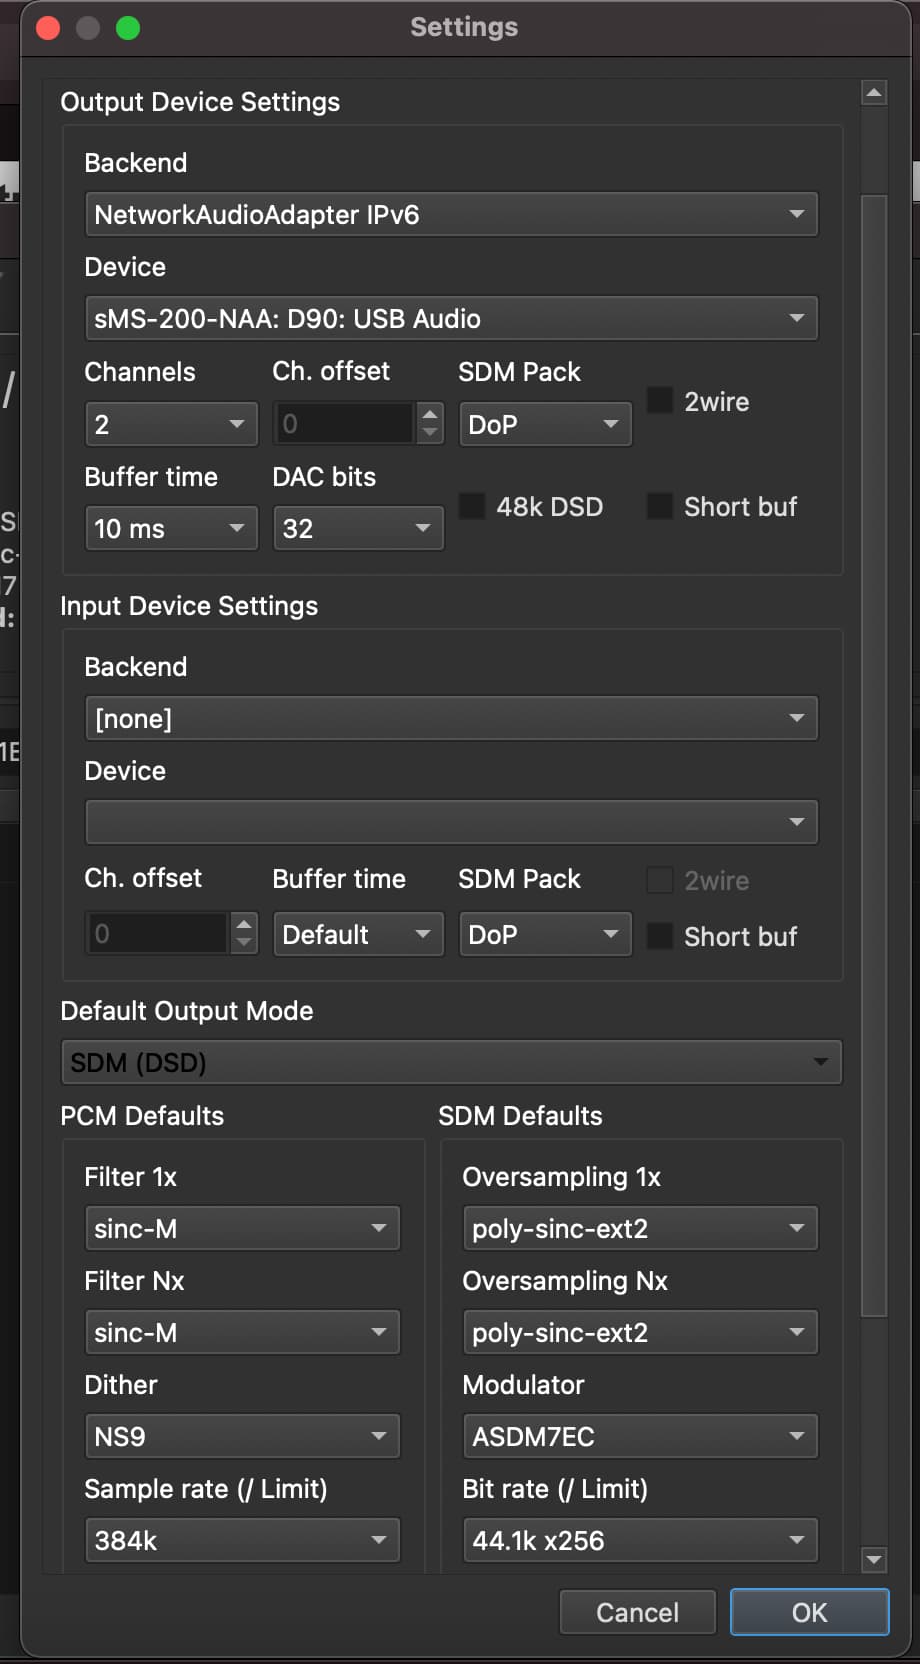
Task: Open the Modulator ASDM7EC dropdown
Action: click(640, 1436)
